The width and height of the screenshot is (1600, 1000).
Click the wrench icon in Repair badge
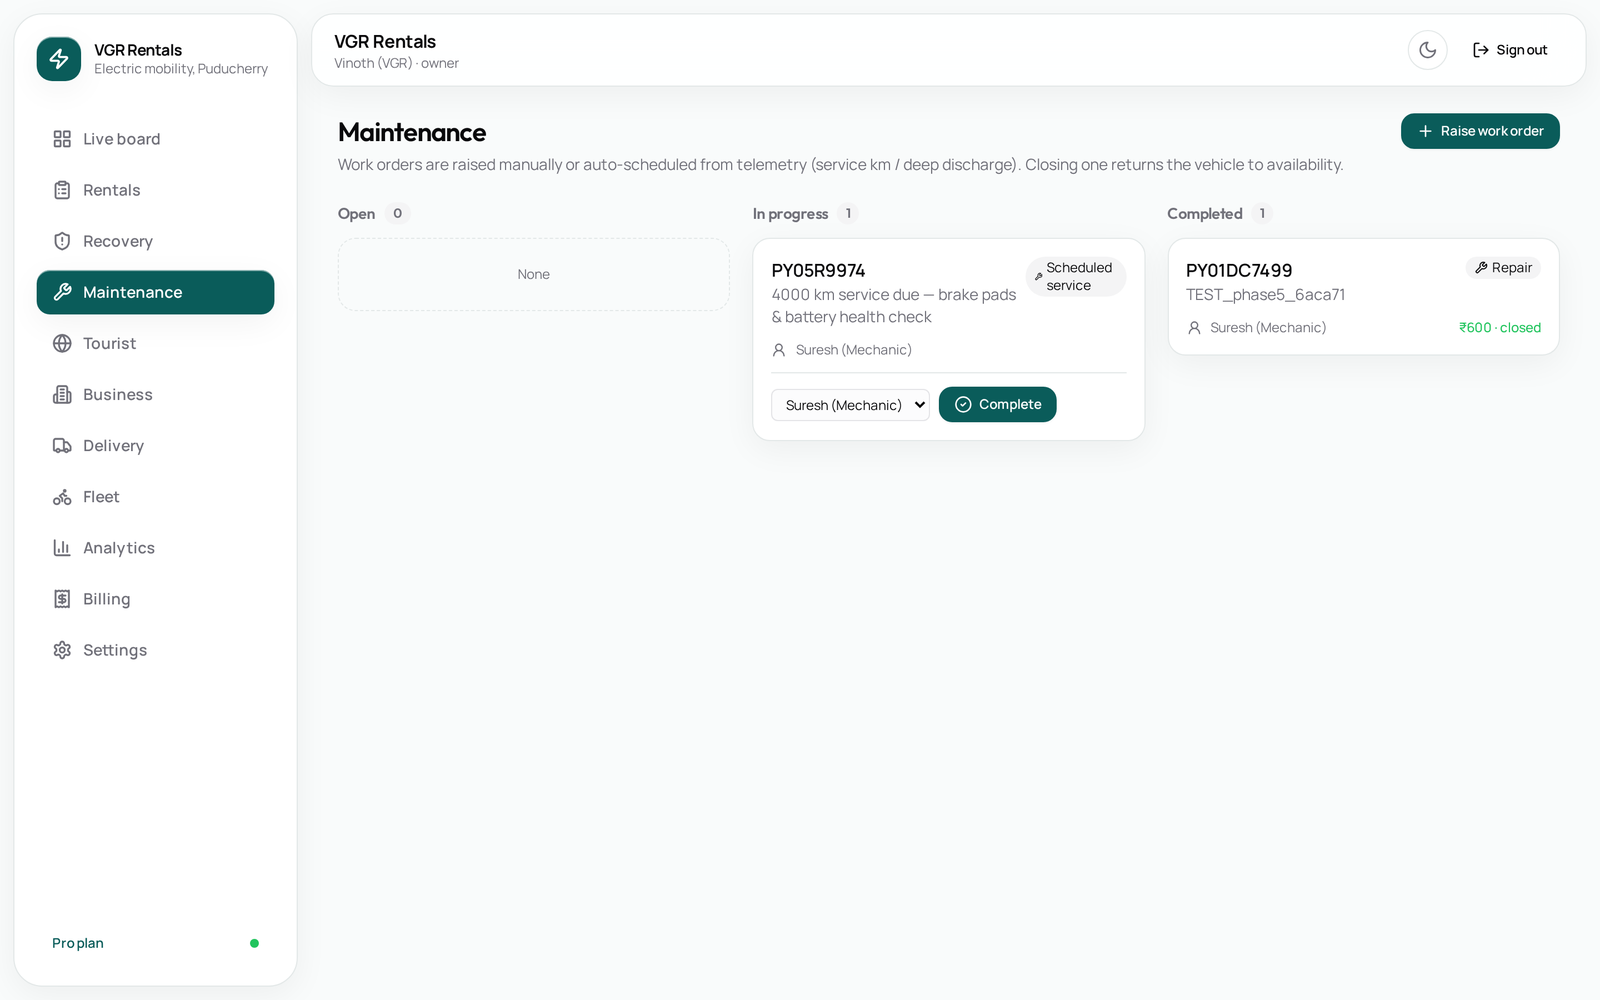1481,268
